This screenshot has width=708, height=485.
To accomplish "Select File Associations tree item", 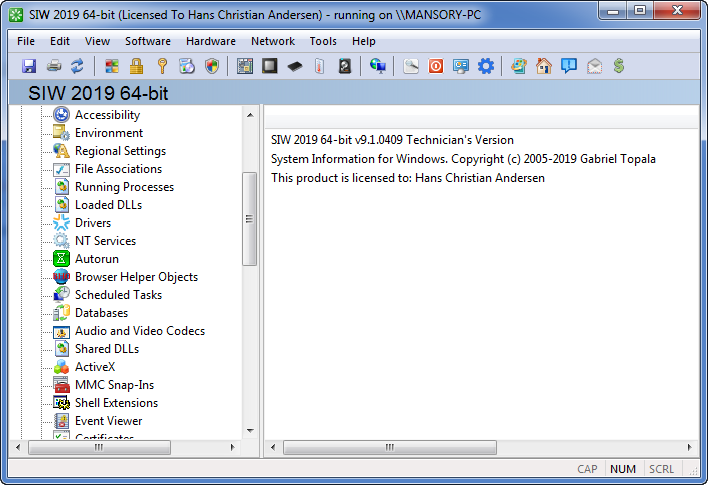I will 118,169.
